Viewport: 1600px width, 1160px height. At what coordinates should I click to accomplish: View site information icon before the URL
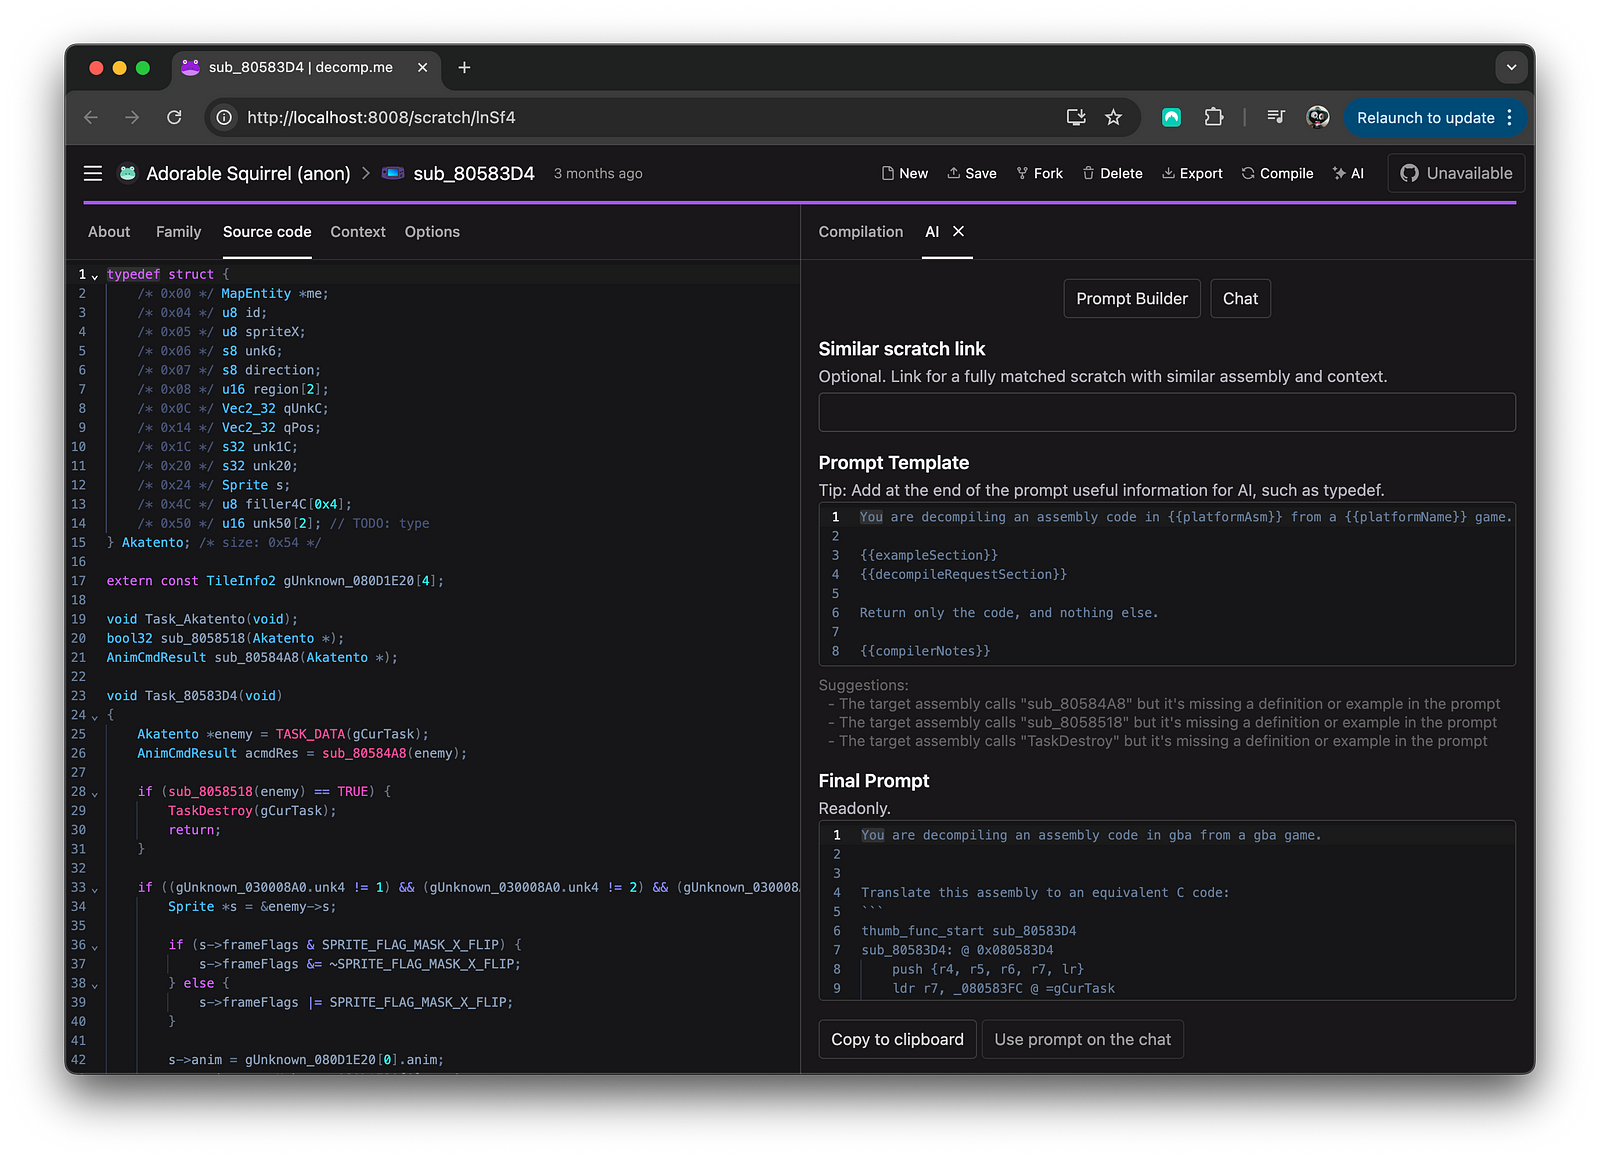[x=225, y=117]
